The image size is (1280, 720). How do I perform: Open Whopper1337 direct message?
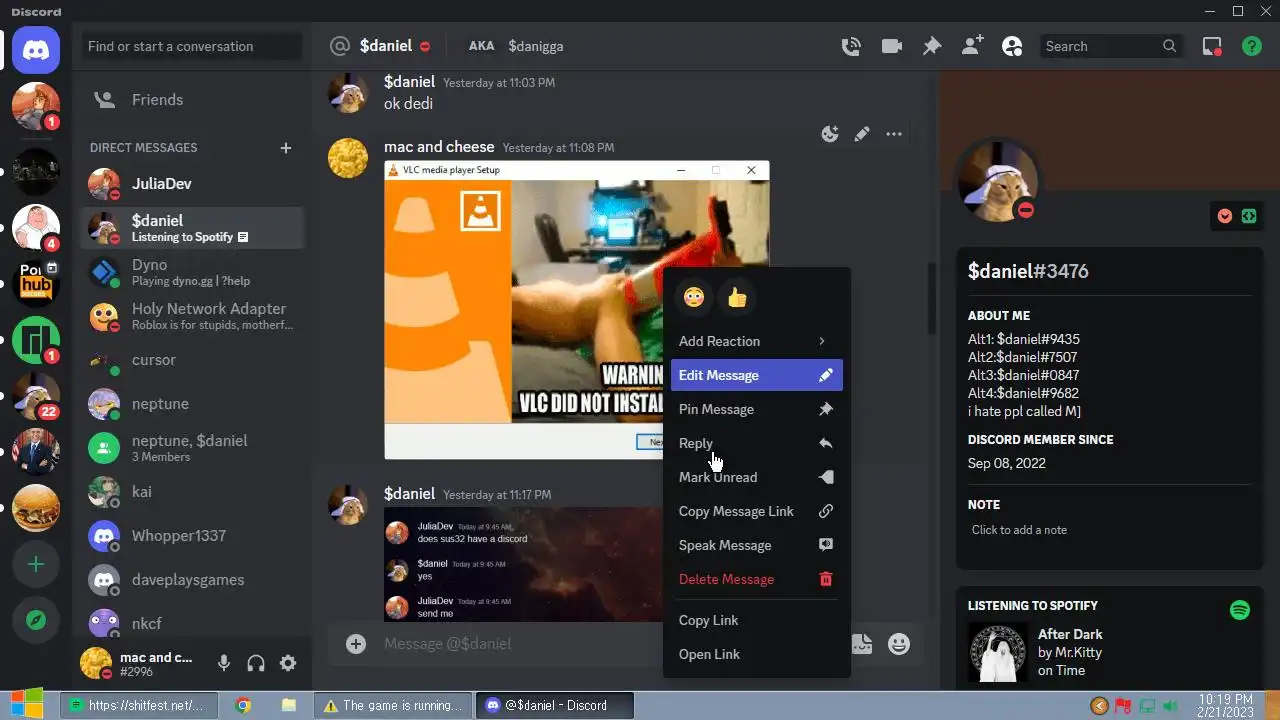coord(192,536)
